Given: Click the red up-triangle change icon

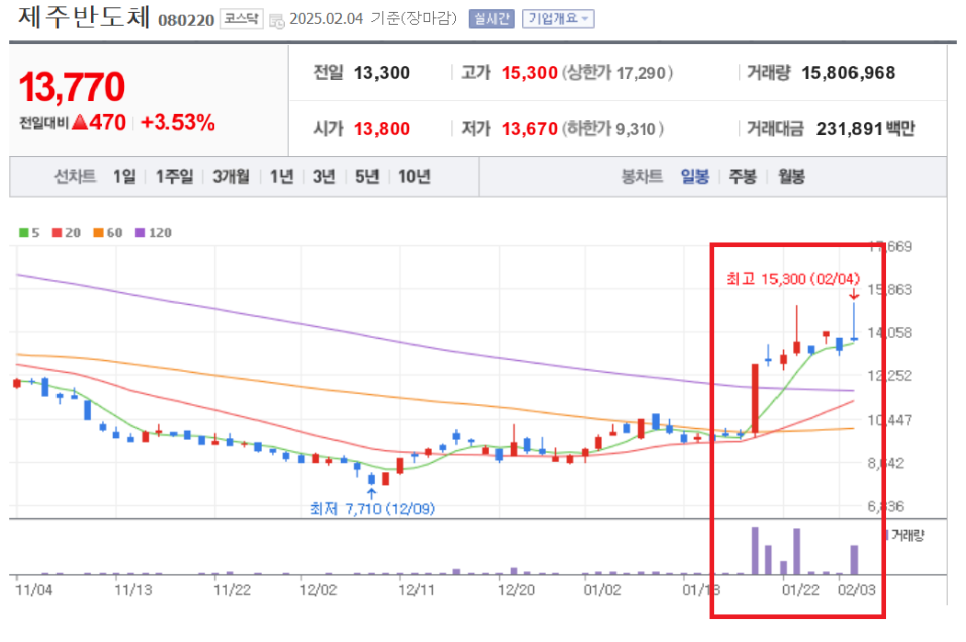Looking at the screenshot, I should pyautogui.click(x=80, y=122).
